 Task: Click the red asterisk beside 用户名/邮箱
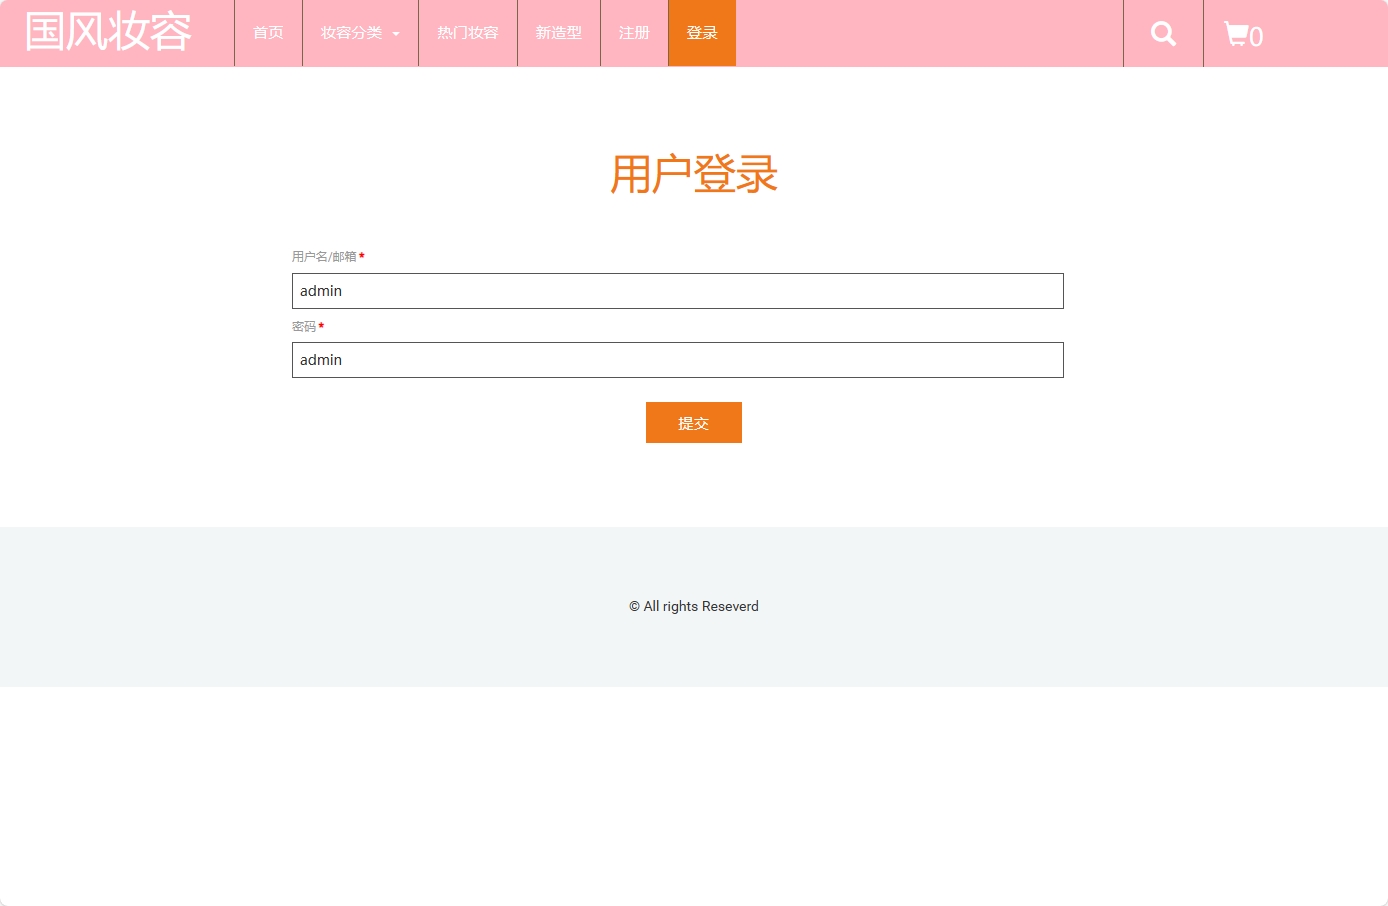tap(361, 256)
